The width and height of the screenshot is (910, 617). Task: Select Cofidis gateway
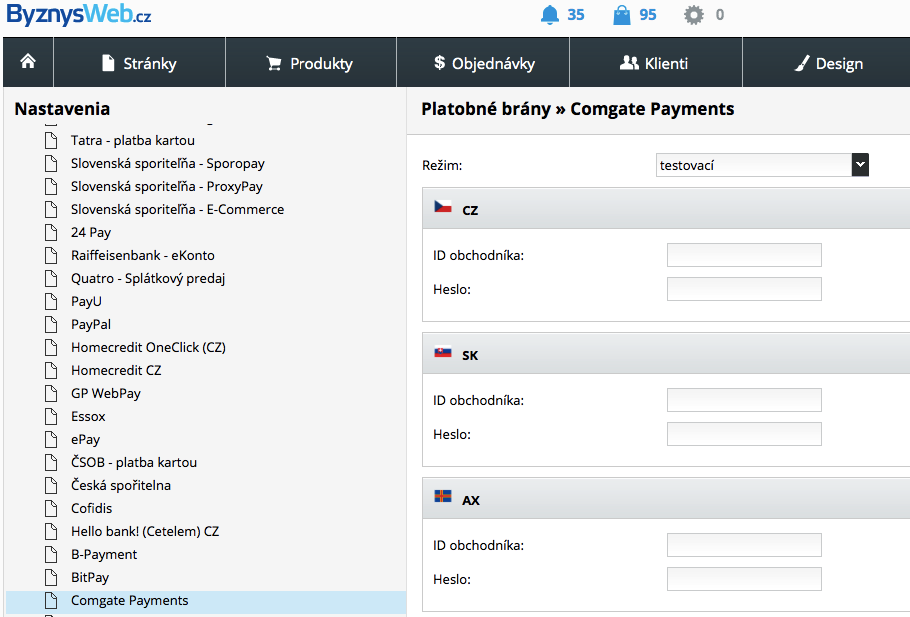pos(92,508)
